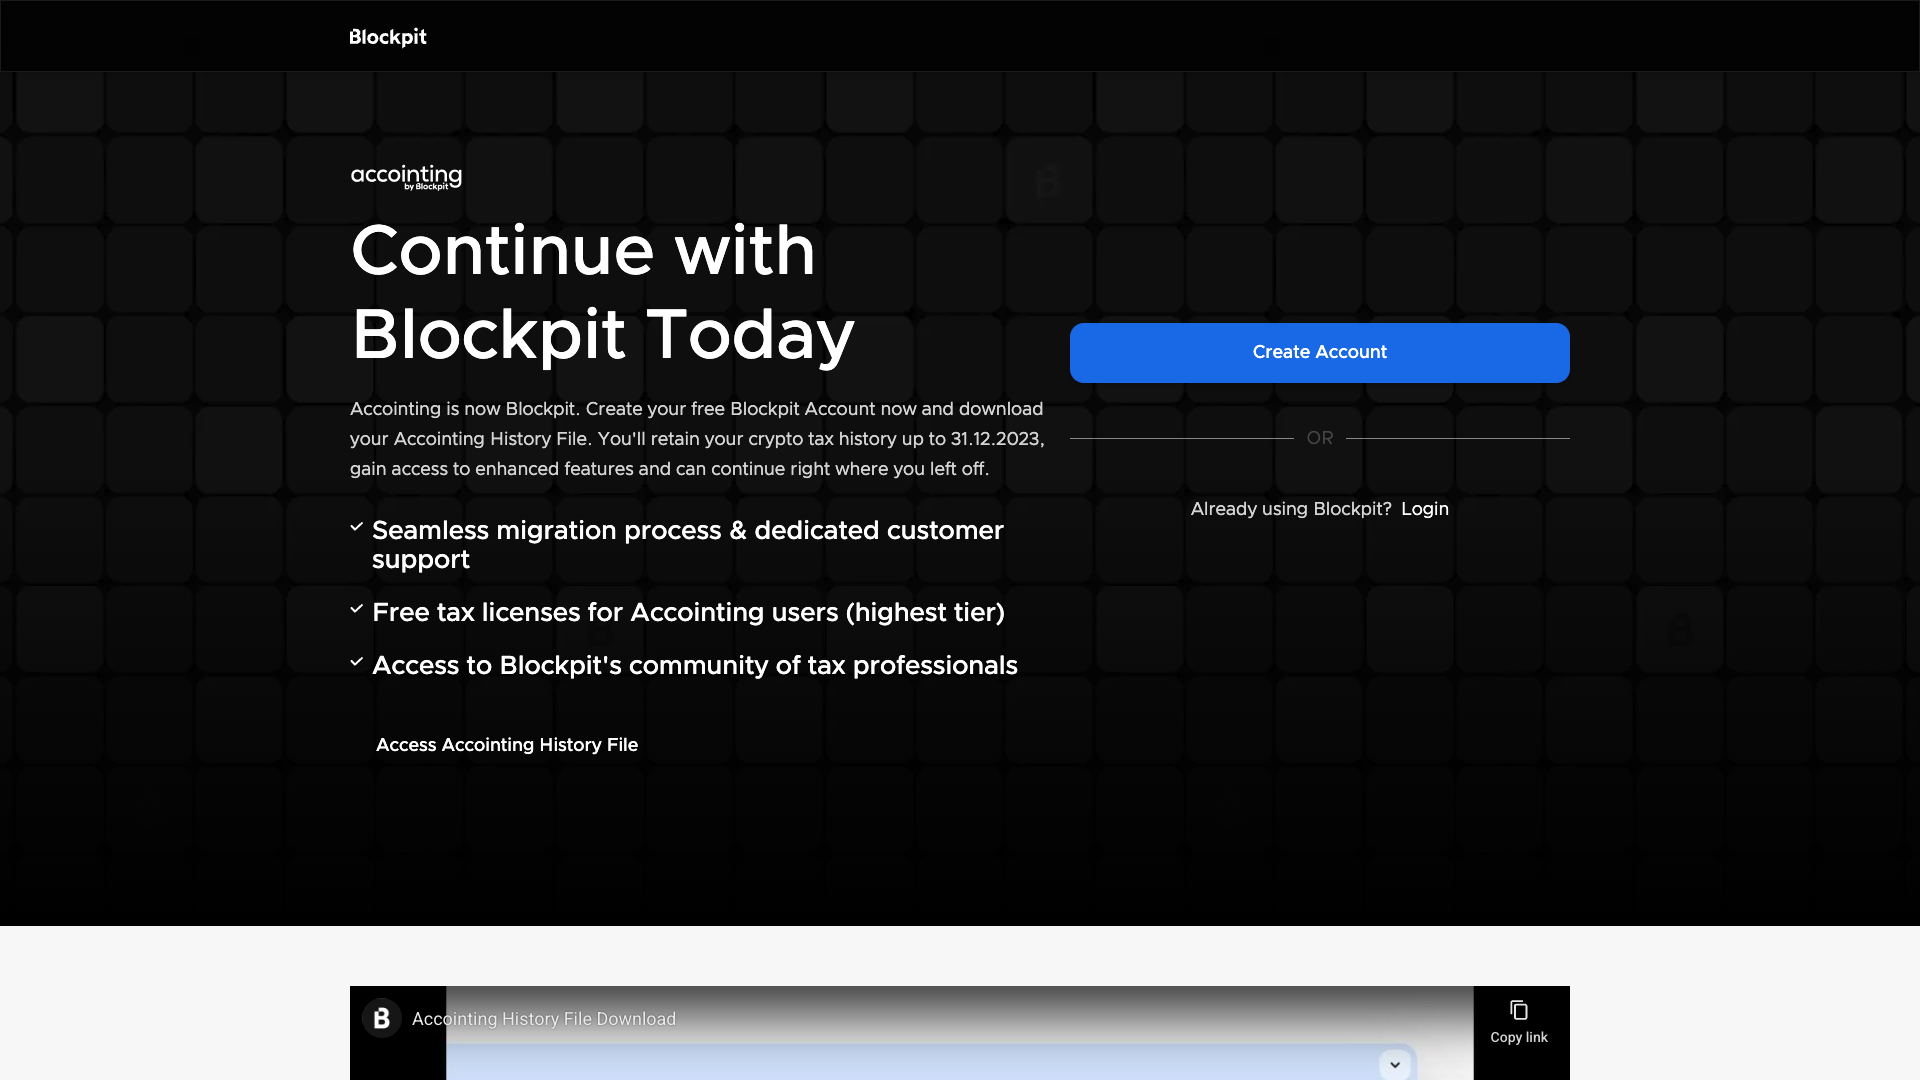Open Access Accointing History File

pos(507,745)
